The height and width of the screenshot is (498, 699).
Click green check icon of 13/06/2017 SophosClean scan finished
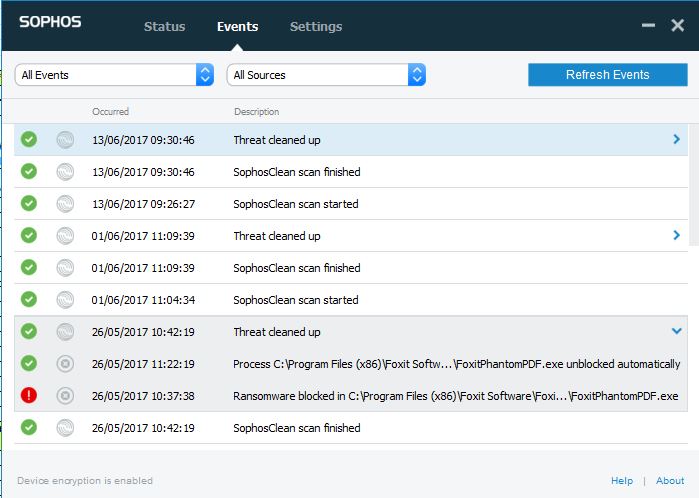tap(29, 172)
